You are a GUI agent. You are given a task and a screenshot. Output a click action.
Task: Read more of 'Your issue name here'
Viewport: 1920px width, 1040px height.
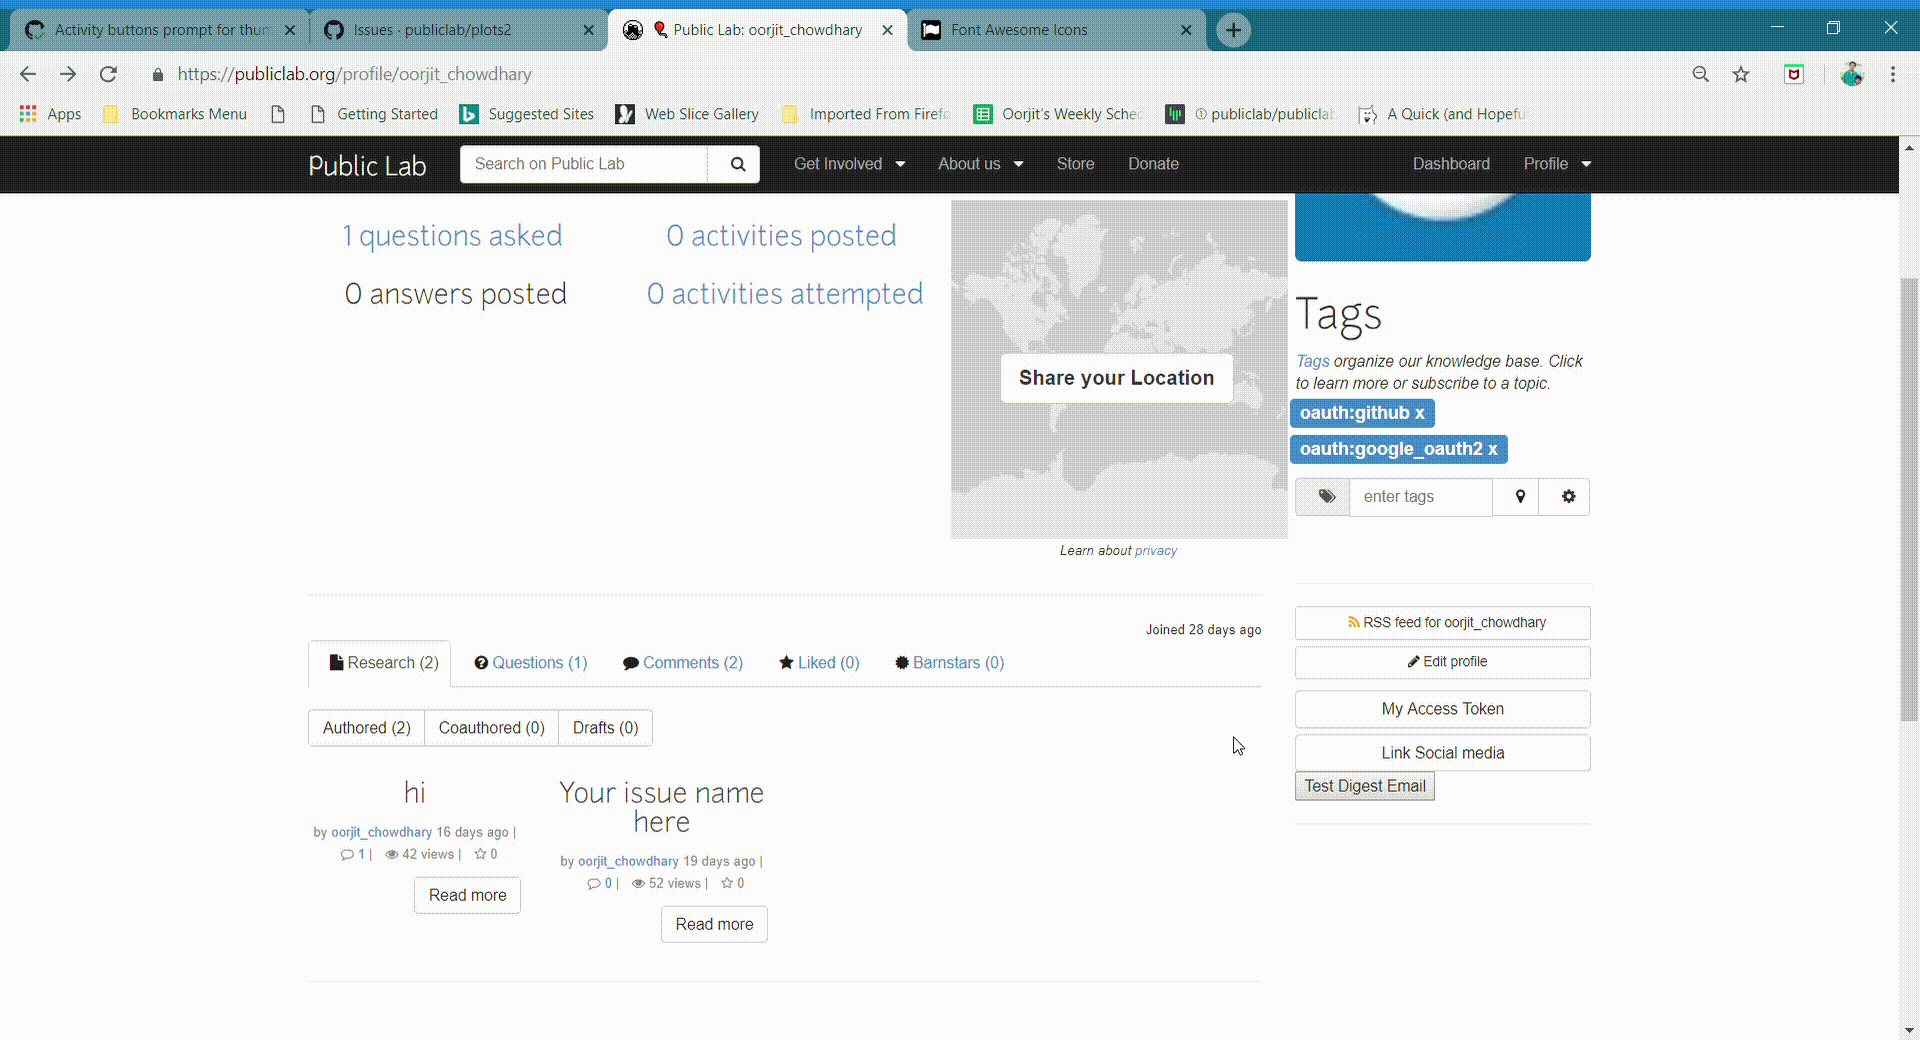[x=714, y=924]
